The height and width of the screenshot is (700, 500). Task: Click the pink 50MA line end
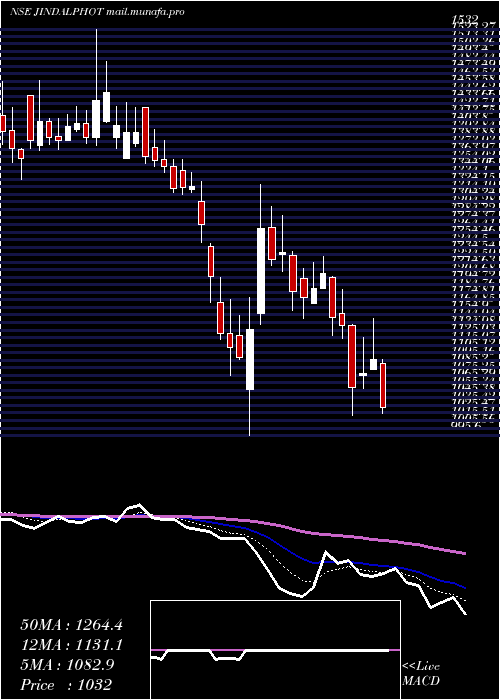pyautogui.click(x=464, y=553)
